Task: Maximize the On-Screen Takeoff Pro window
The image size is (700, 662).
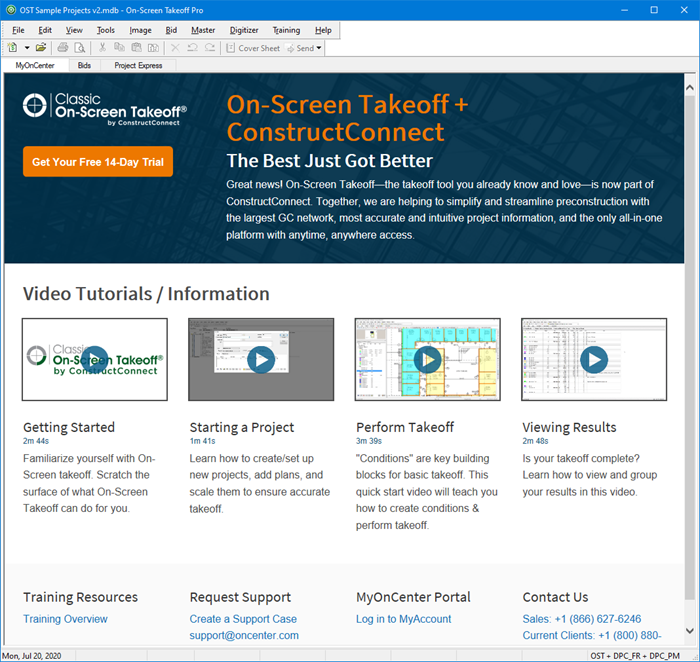Action: [654, 10]
